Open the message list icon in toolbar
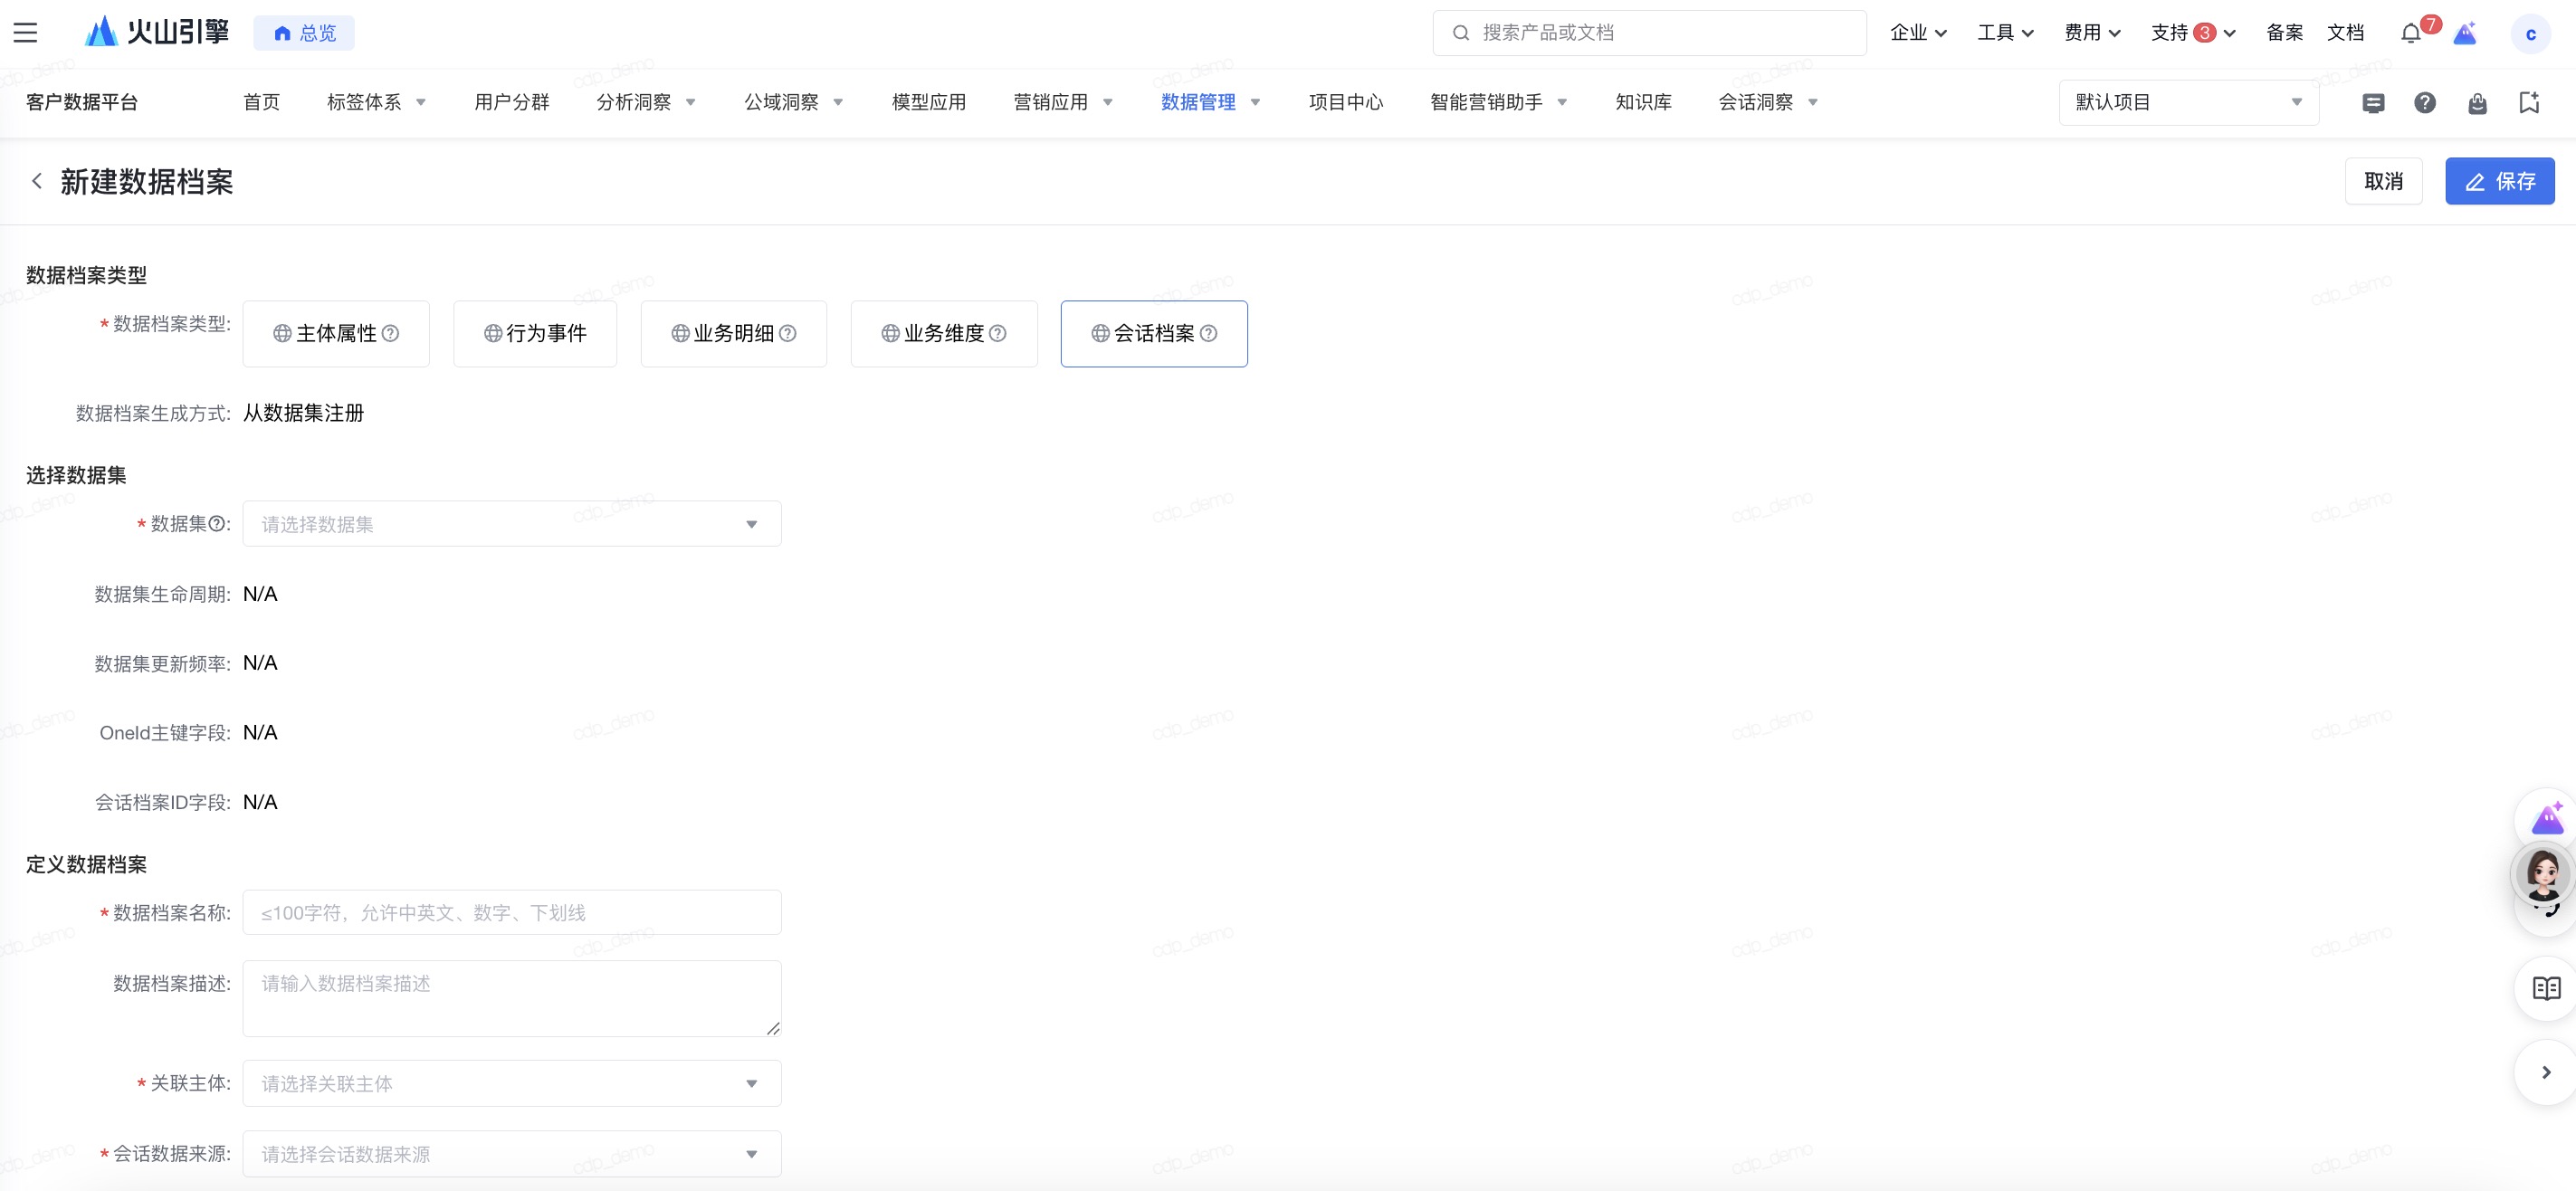This screenshot has width=2576, height=1191. (2373, 103)
